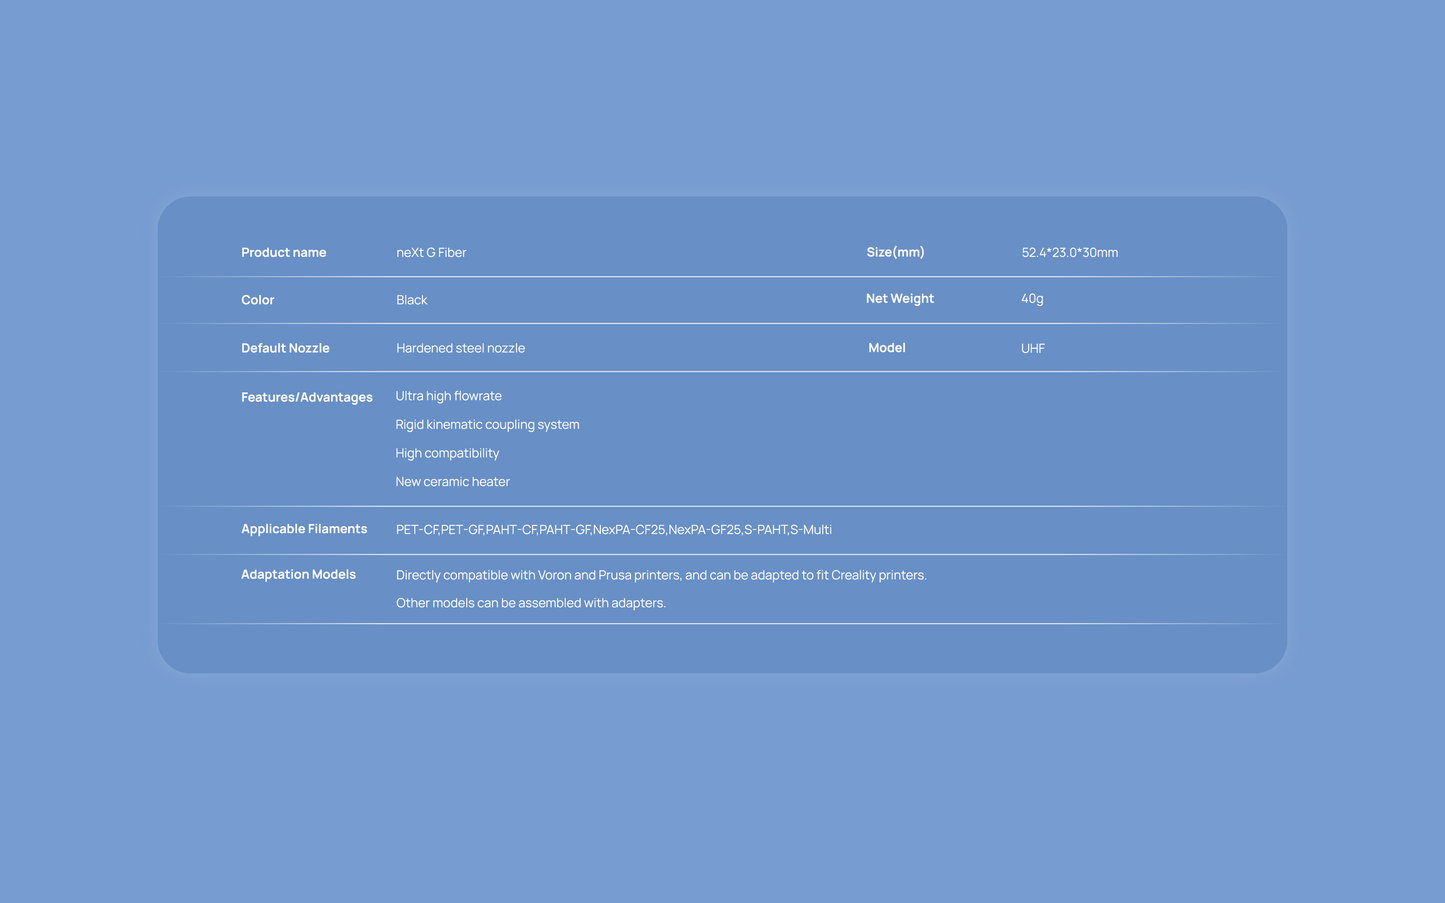Click the "Ultra high flowrate" feature
This screenshot has width=1445, height=903.
(448, 396)
